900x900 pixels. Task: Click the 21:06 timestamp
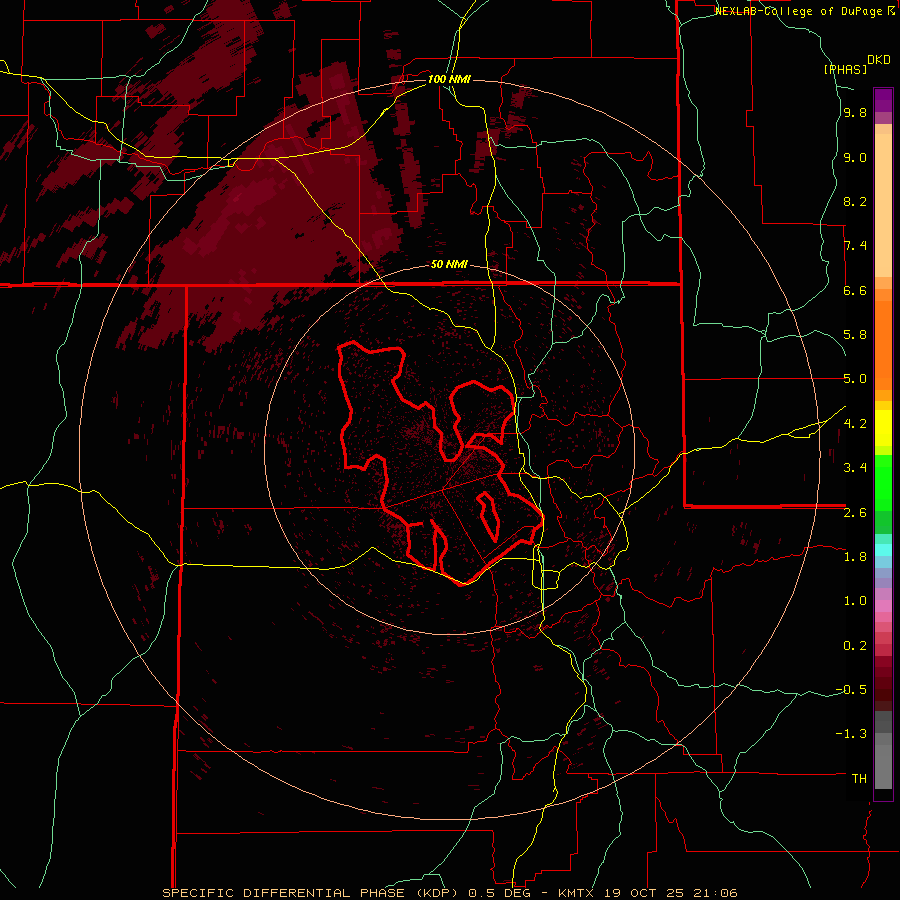[716, 893]
